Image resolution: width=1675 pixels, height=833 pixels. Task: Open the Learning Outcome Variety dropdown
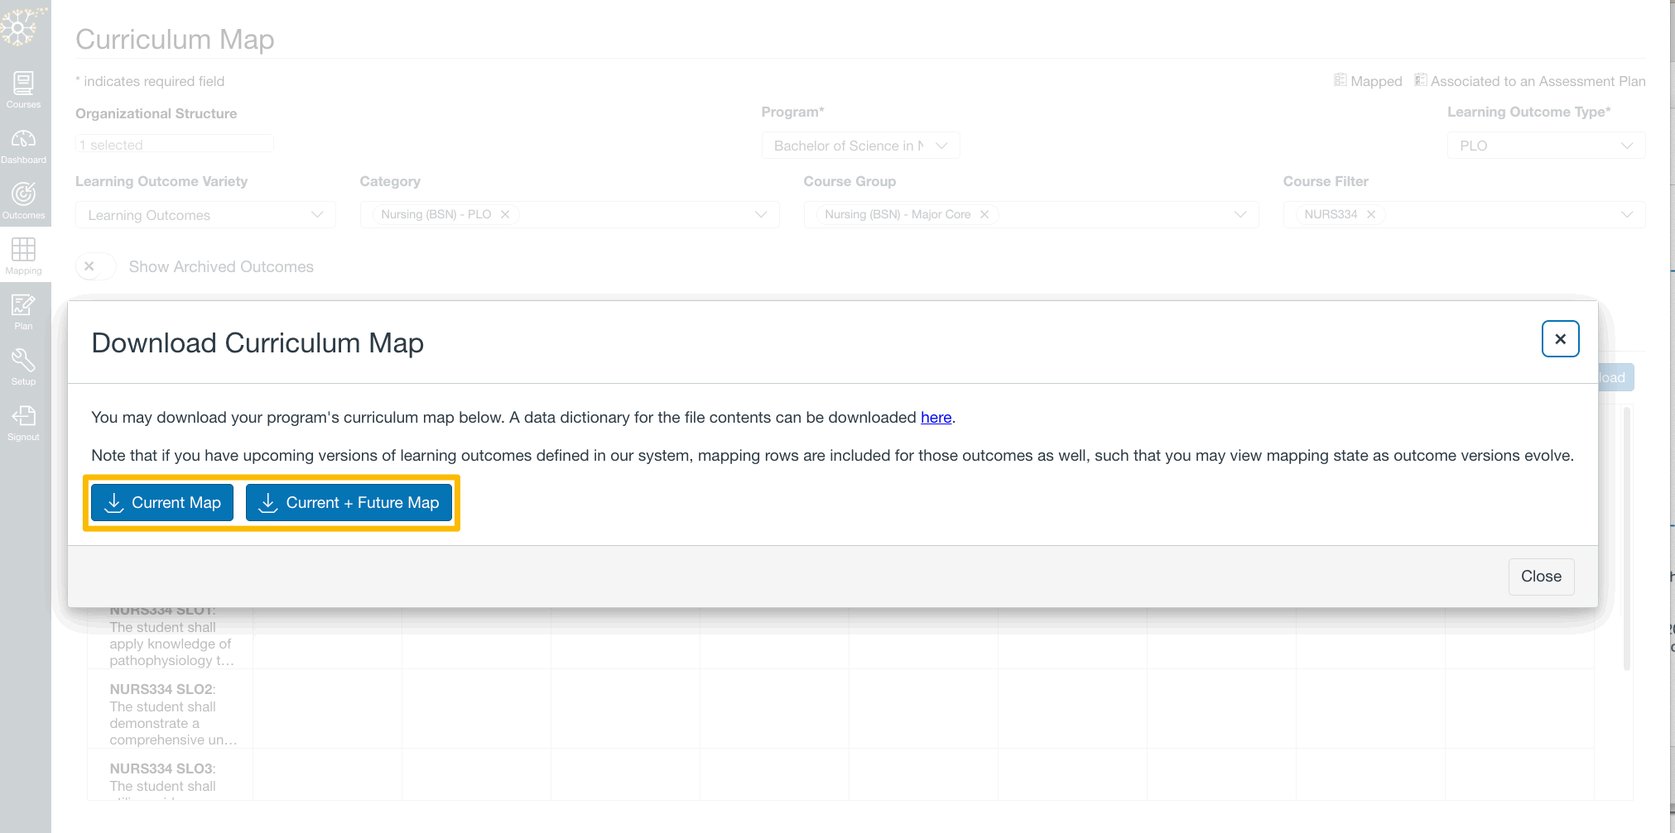pyautogui.click(x=205, y=215)
